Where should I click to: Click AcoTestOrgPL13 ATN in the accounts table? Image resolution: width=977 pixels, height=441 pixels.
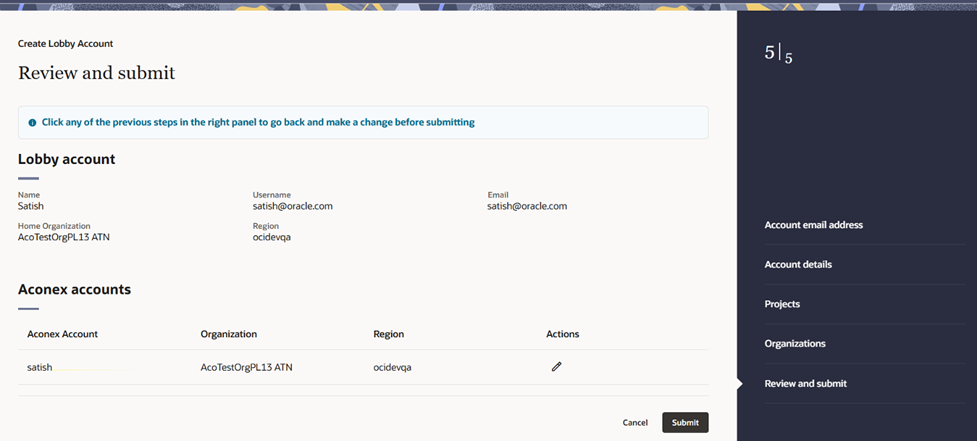point(246,367)
